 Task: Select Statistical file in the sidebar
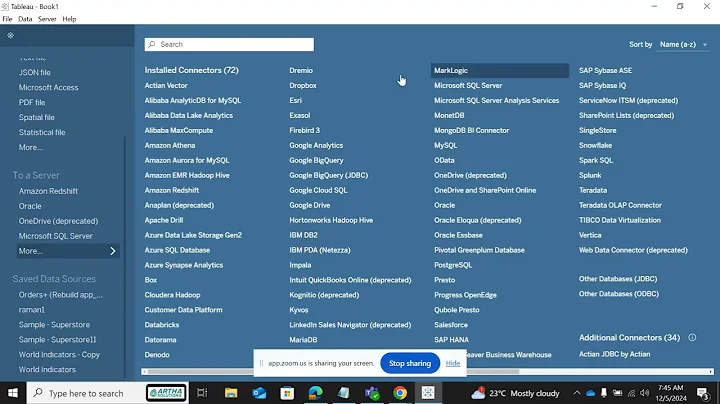click(x=42, y=132)
